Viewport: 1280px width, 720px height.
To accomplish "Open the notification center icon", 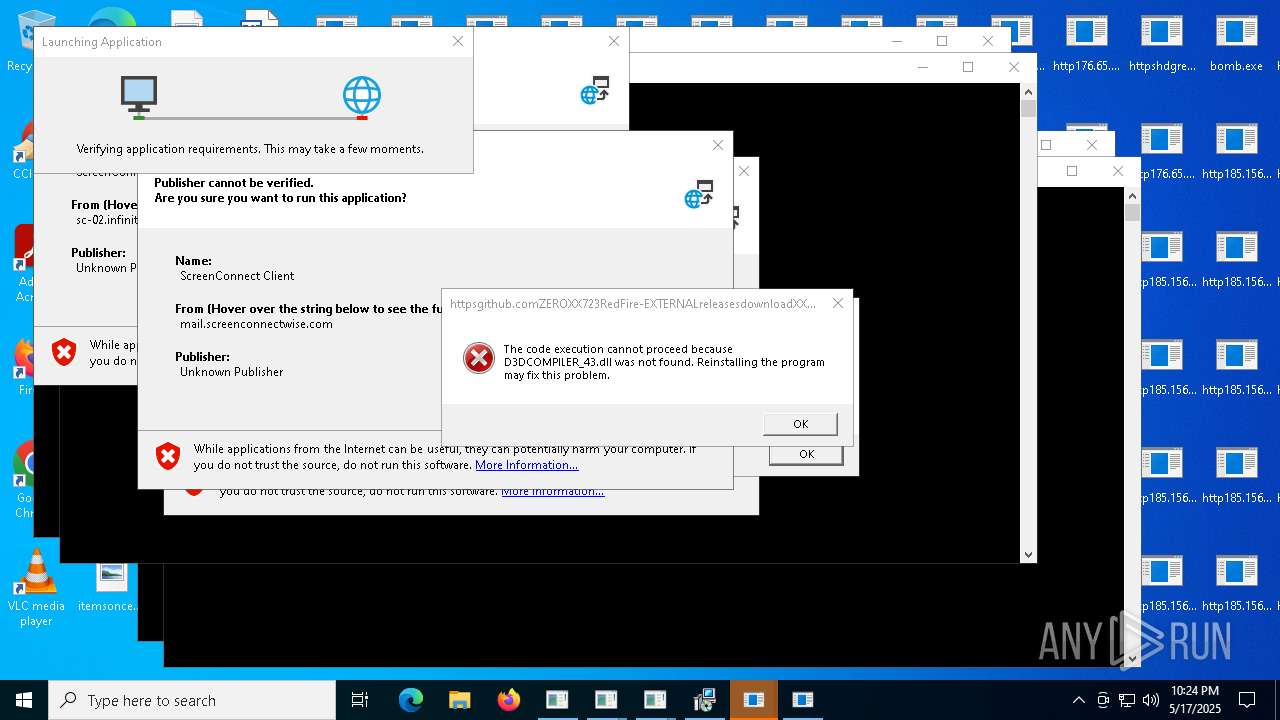I will 1247,700.
